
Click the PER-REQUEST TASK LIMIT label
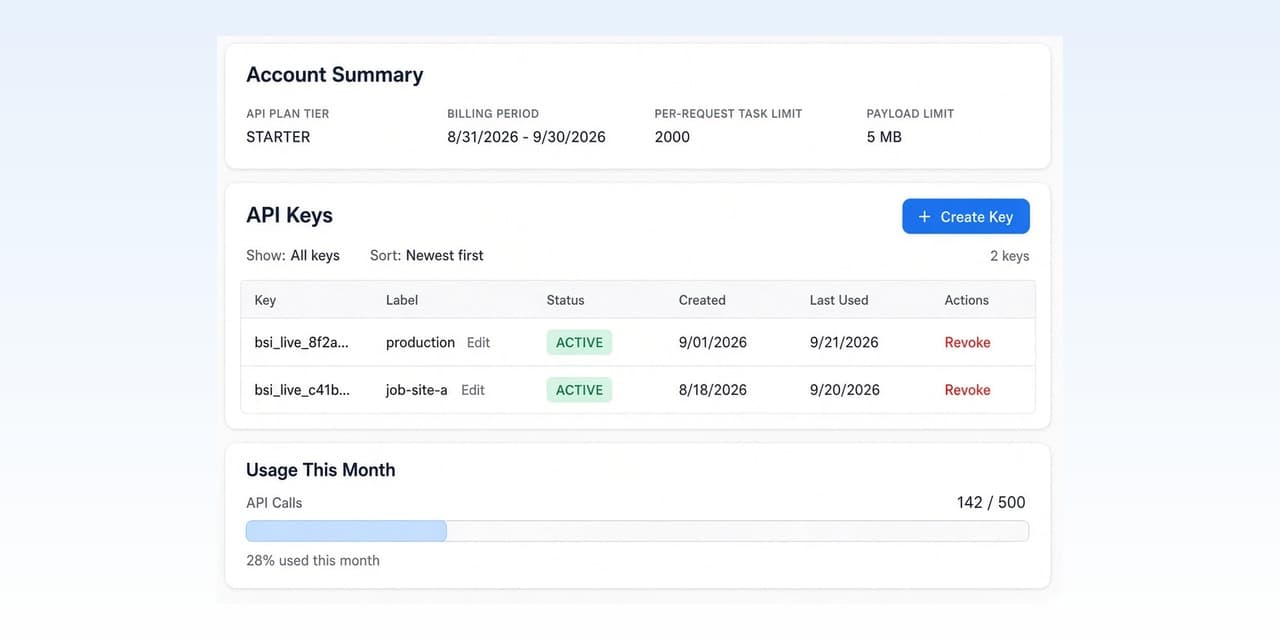[729, 114]
